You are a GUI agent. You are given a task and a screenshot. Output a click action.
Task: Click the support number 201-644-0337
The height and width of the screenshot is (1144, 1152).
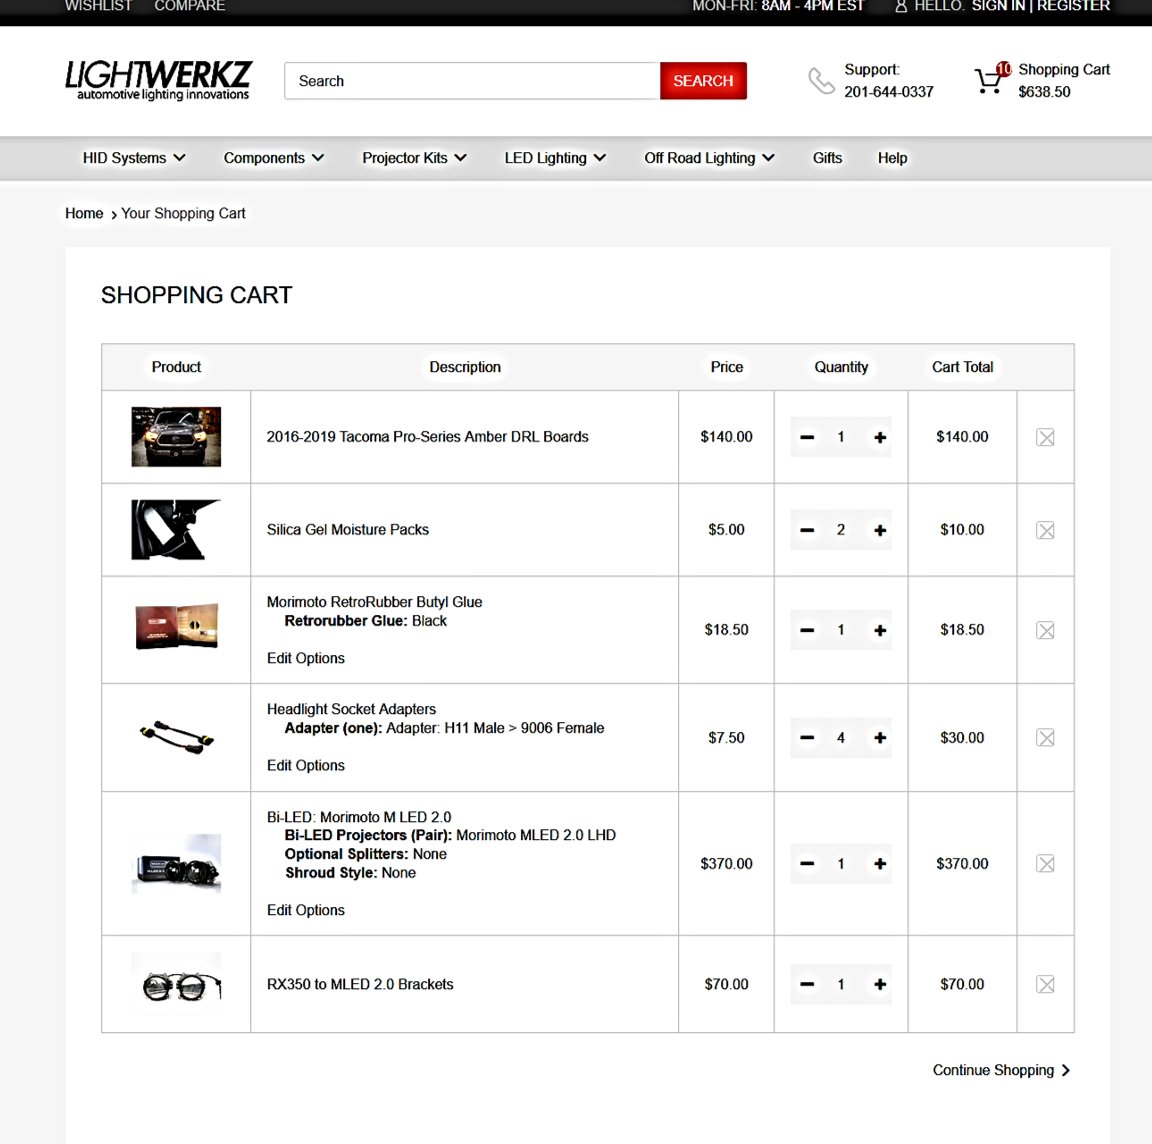[x=889, y=92]
